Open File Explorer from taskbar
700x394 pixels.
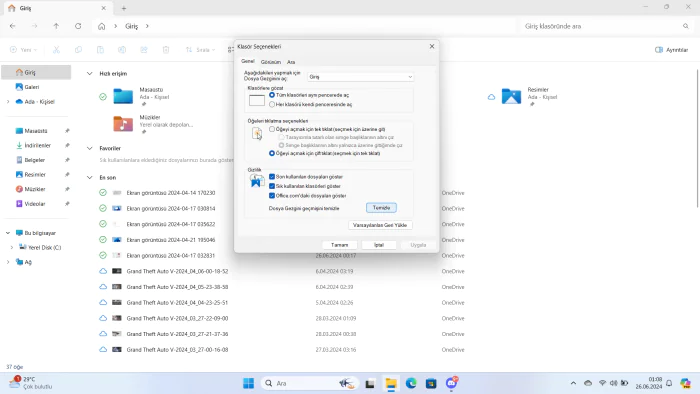[391, 383]
